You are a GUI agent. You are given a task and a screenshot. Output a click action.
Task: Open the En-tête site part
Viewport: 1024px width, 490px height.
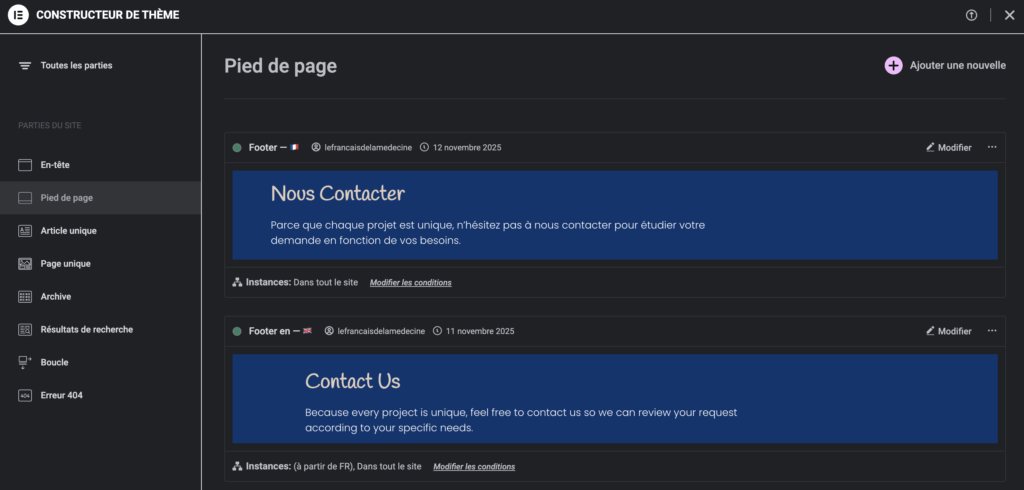pyautogui.click(x=54, y=164)
